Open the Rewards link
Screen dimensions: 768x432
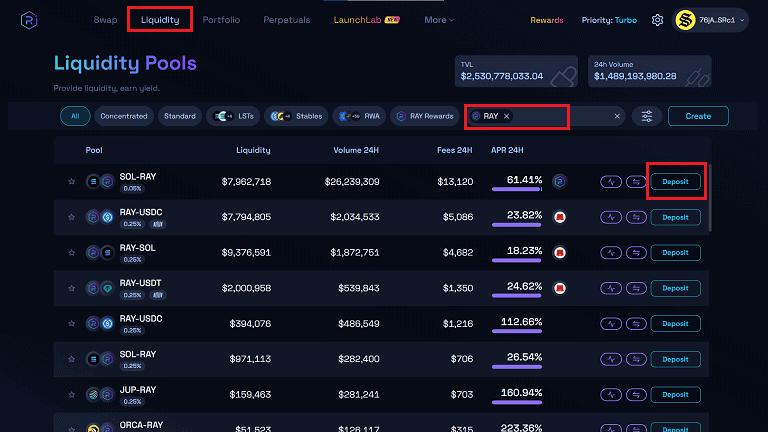coord(547,20)
